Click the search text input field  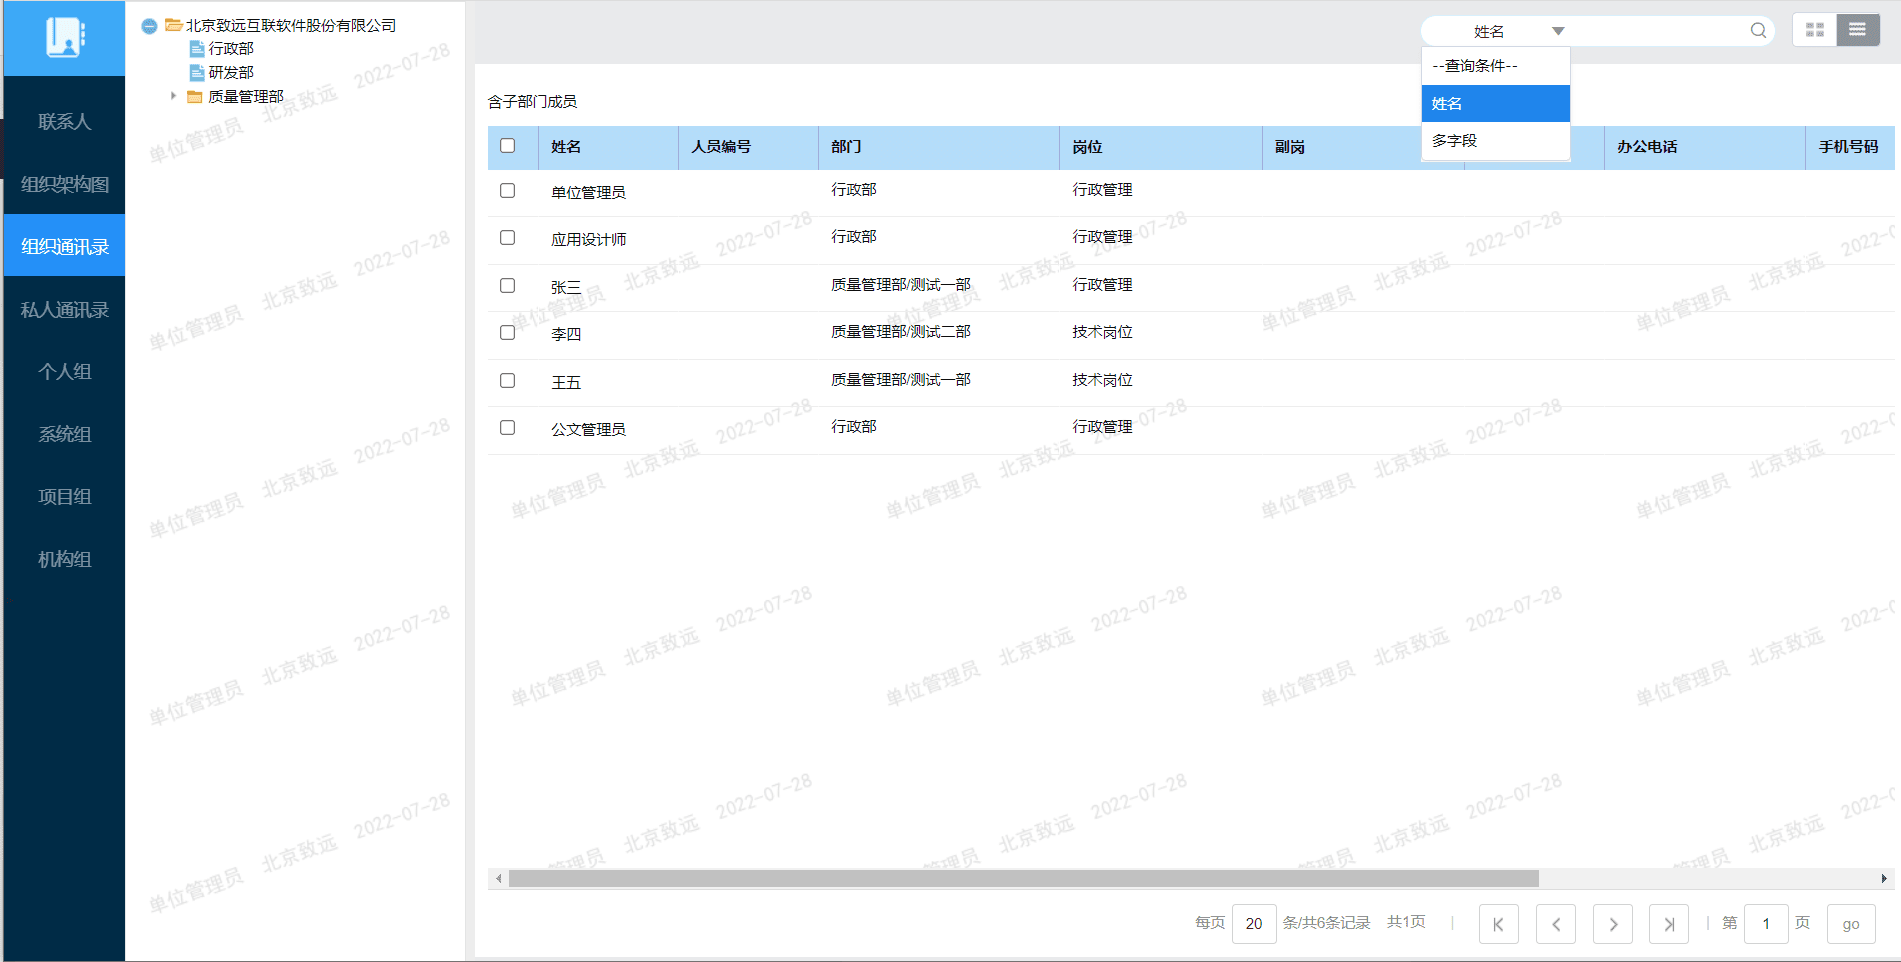1660,31
